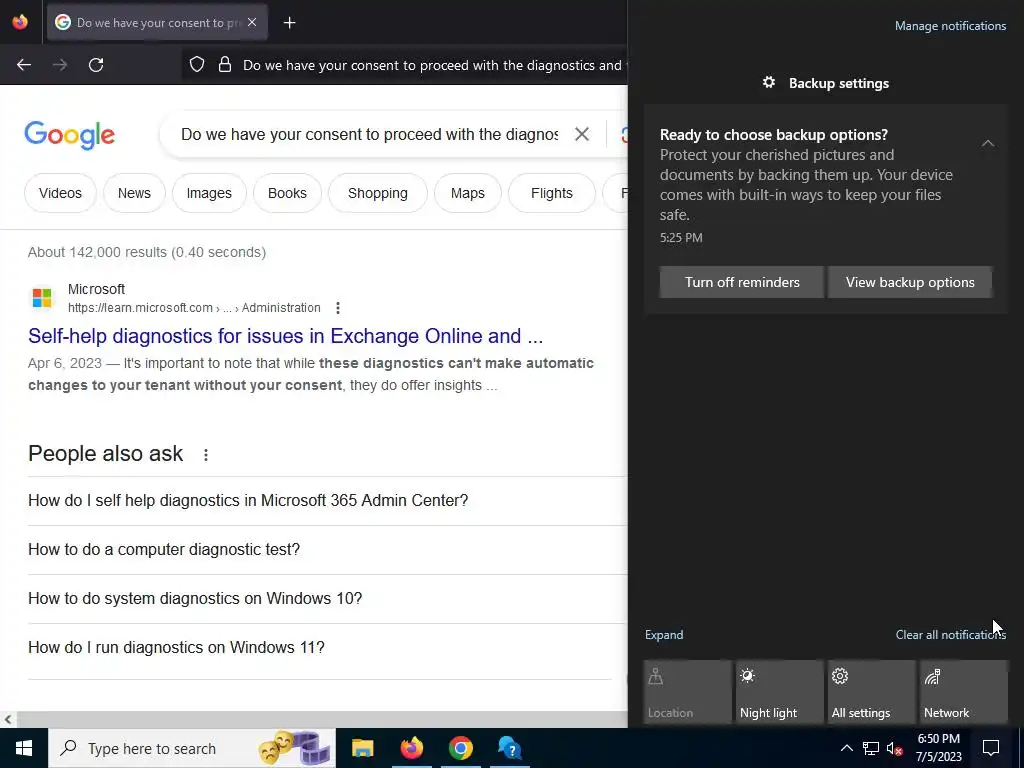
Task: Clear the Google search box text
Action: coord(581,135)
